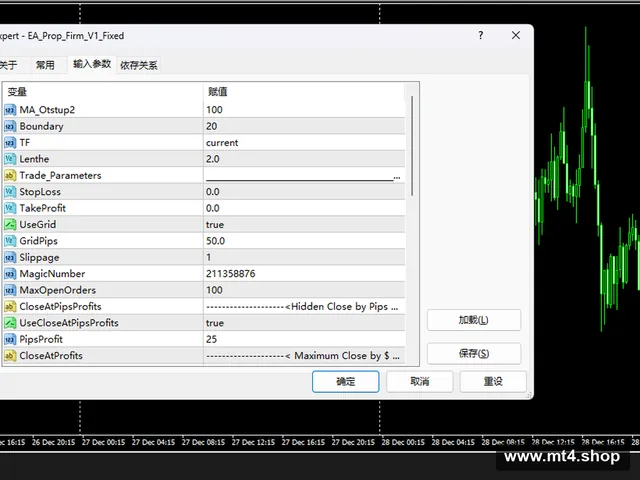640x480 pixels.
Task: Click the boolean icon beside UseGrid
Action: click(10, 224)
